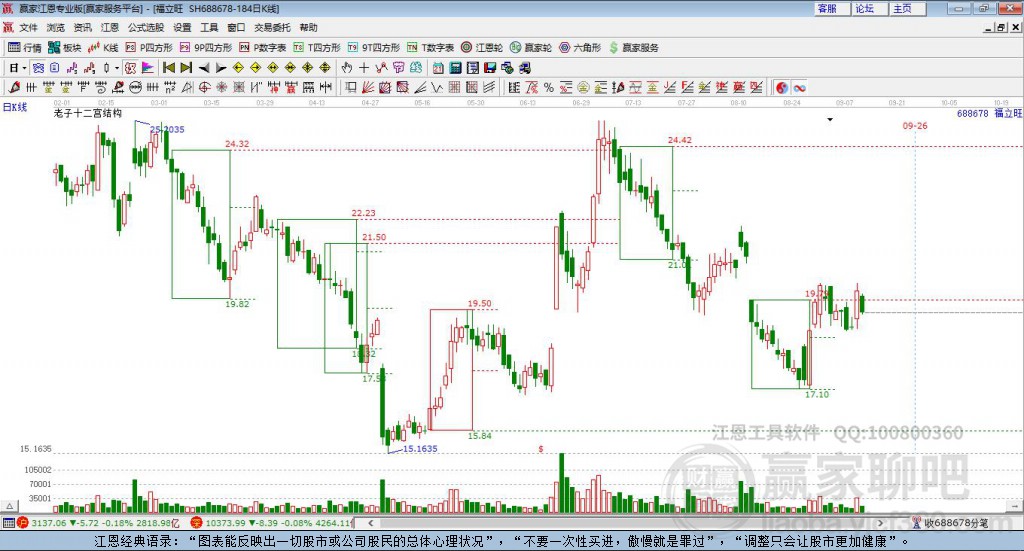Open 赢家服务 with the dollar icon
Screen dimensions: 1024x551
(x=634, y=48)
